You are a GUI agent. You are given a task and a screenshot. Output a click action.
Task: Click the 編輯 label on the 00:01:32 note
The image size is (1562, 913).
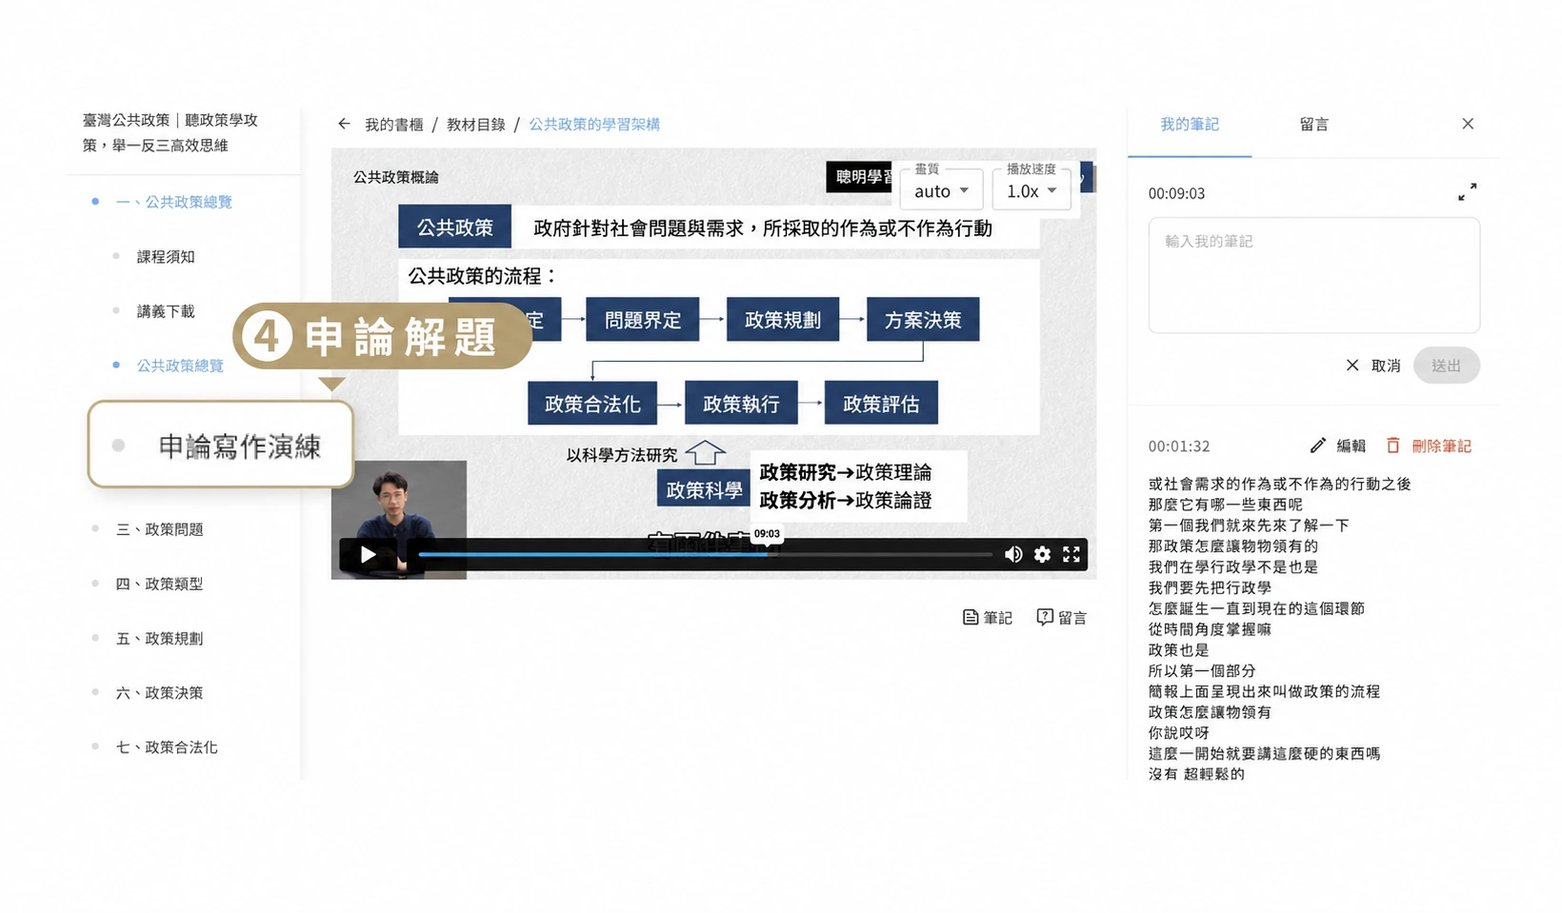point(1351,446)
